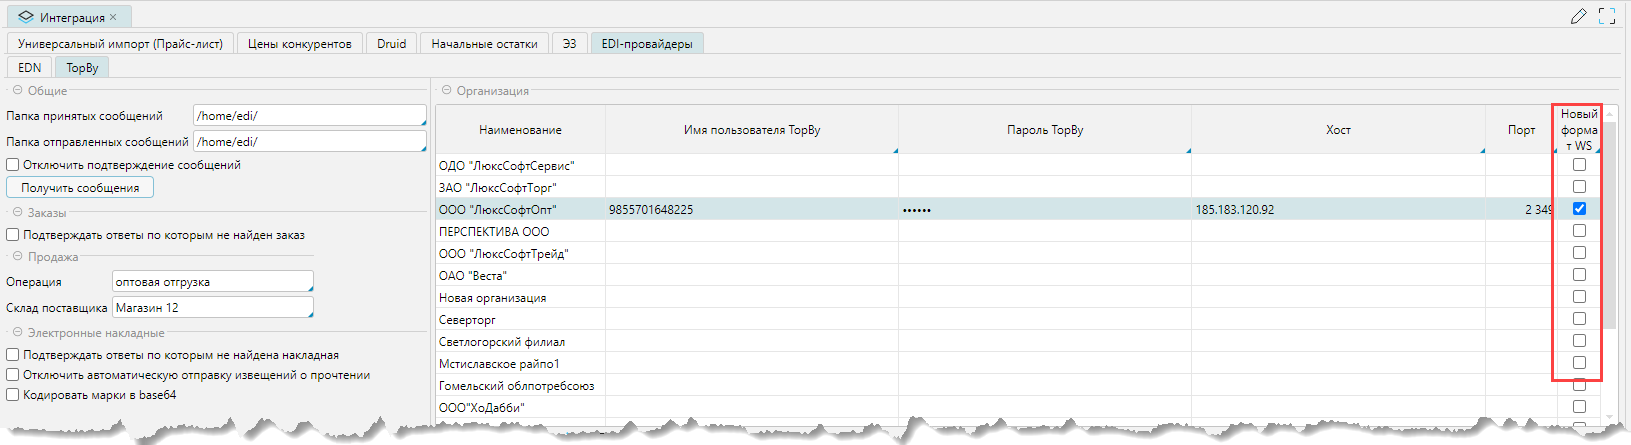The height and width of the screenshot is (445, 1631).
Task: Open the Цены конкурентов tab
Action: point(299,44)
